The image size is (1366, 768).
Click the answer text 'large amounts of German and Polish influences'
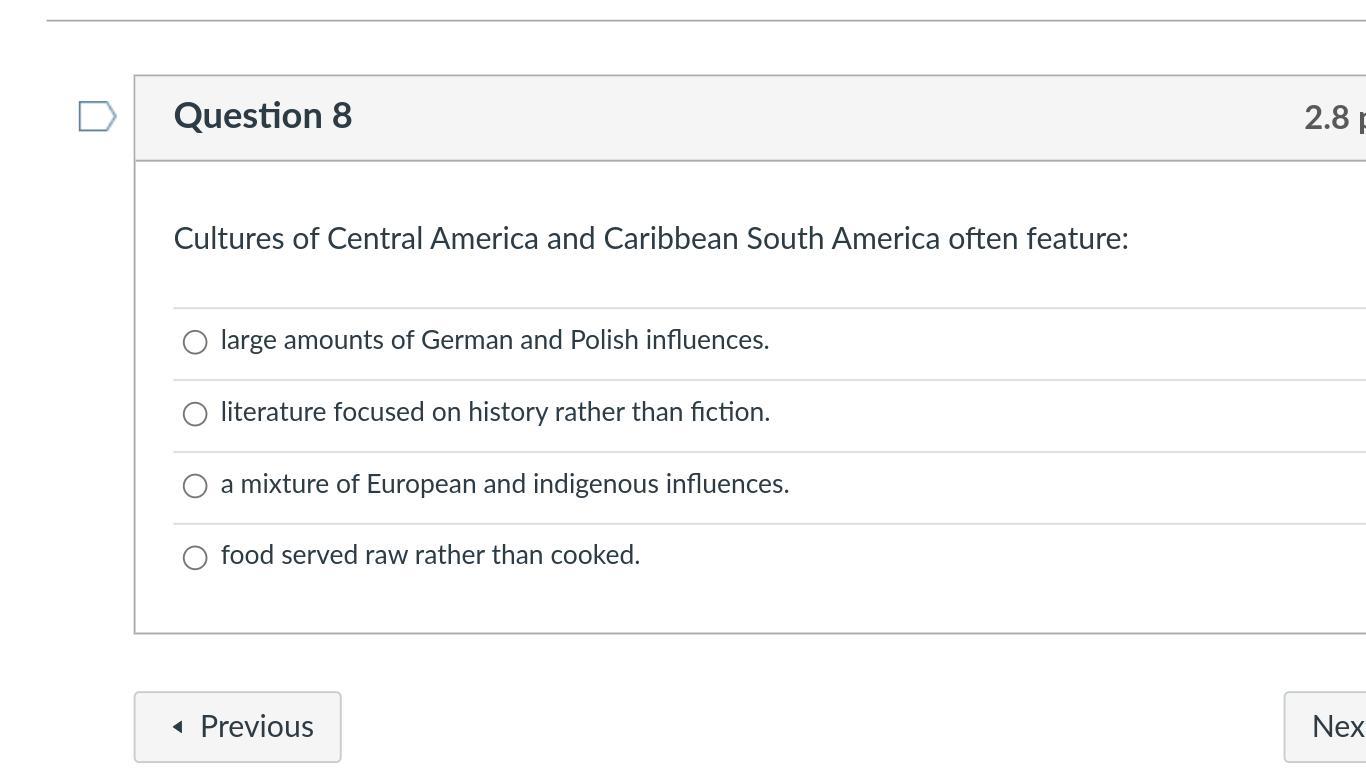click(x=494, y=340)
